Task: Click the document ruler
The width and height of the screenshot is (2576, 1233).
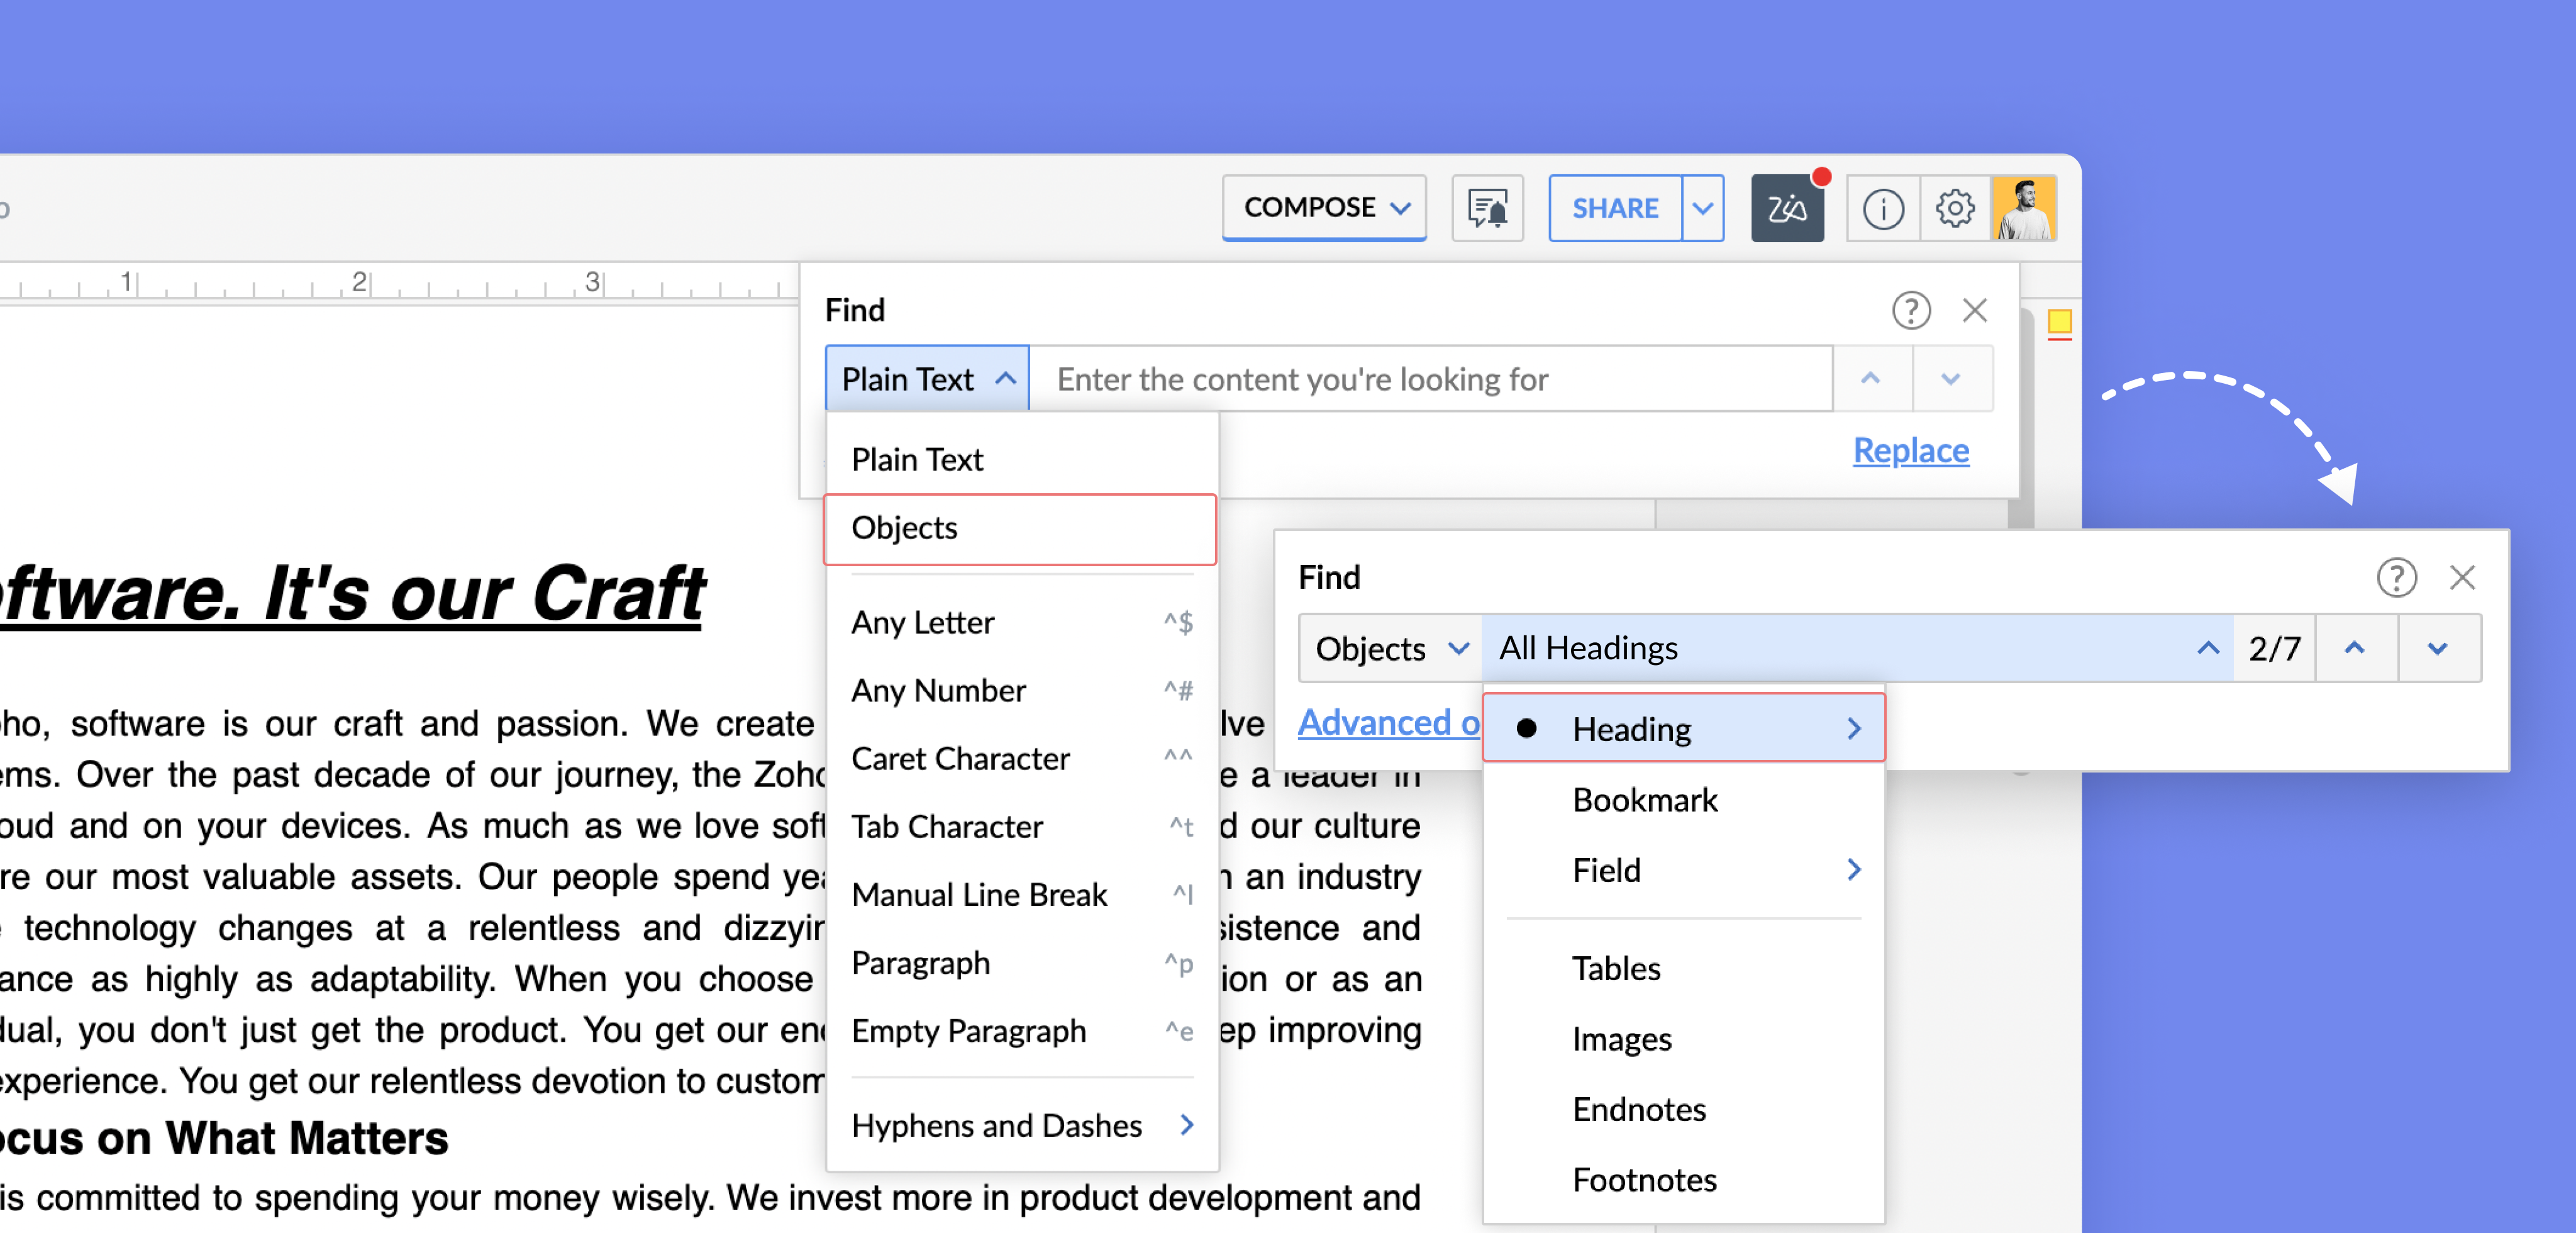Action: click(400, 283)
